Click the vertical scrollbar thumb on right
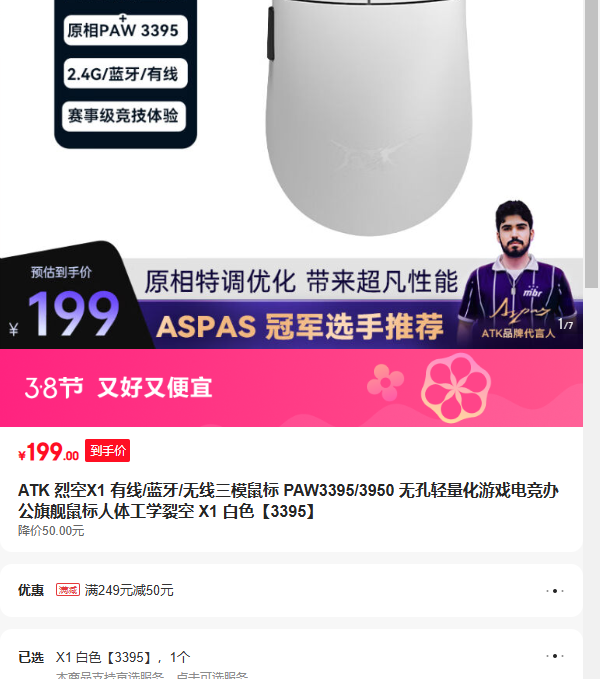The width and height of the screenshot is (600, 679). 591,143
